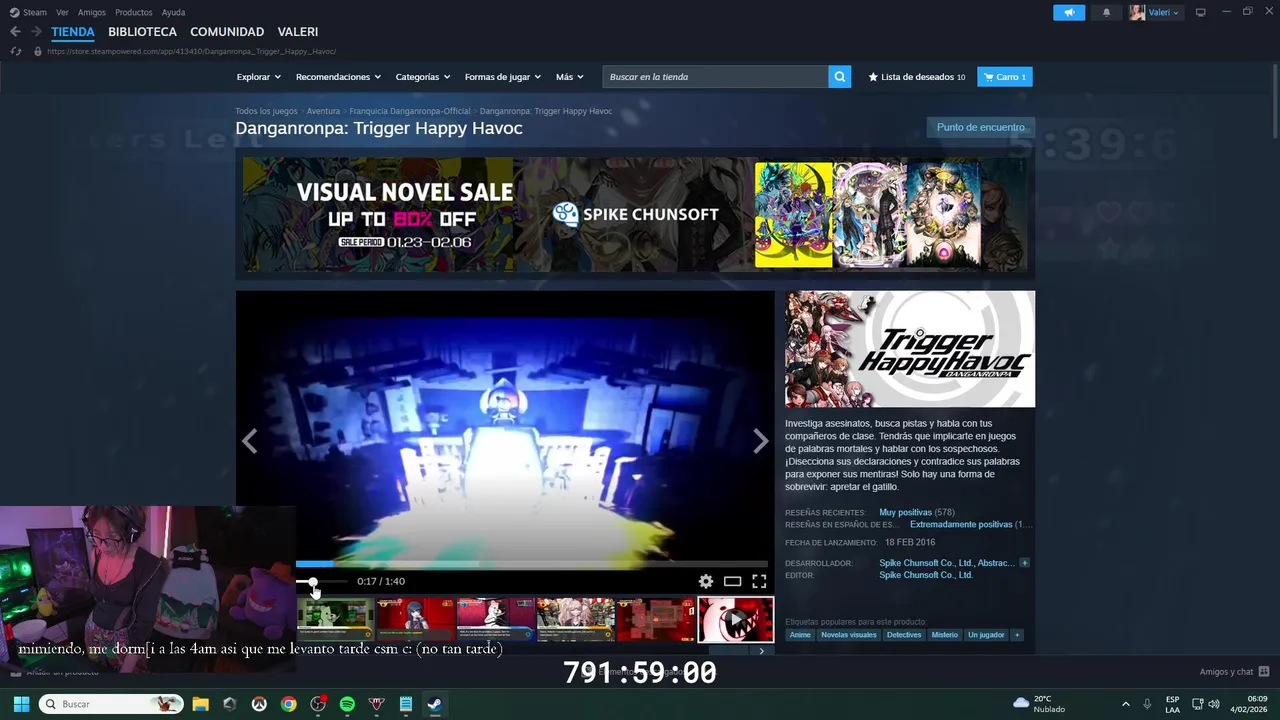Image resolution: width=1280 pixels, height=720 pixels.
Task: Open the Carro shopping cart
Action: [1005, 77]
